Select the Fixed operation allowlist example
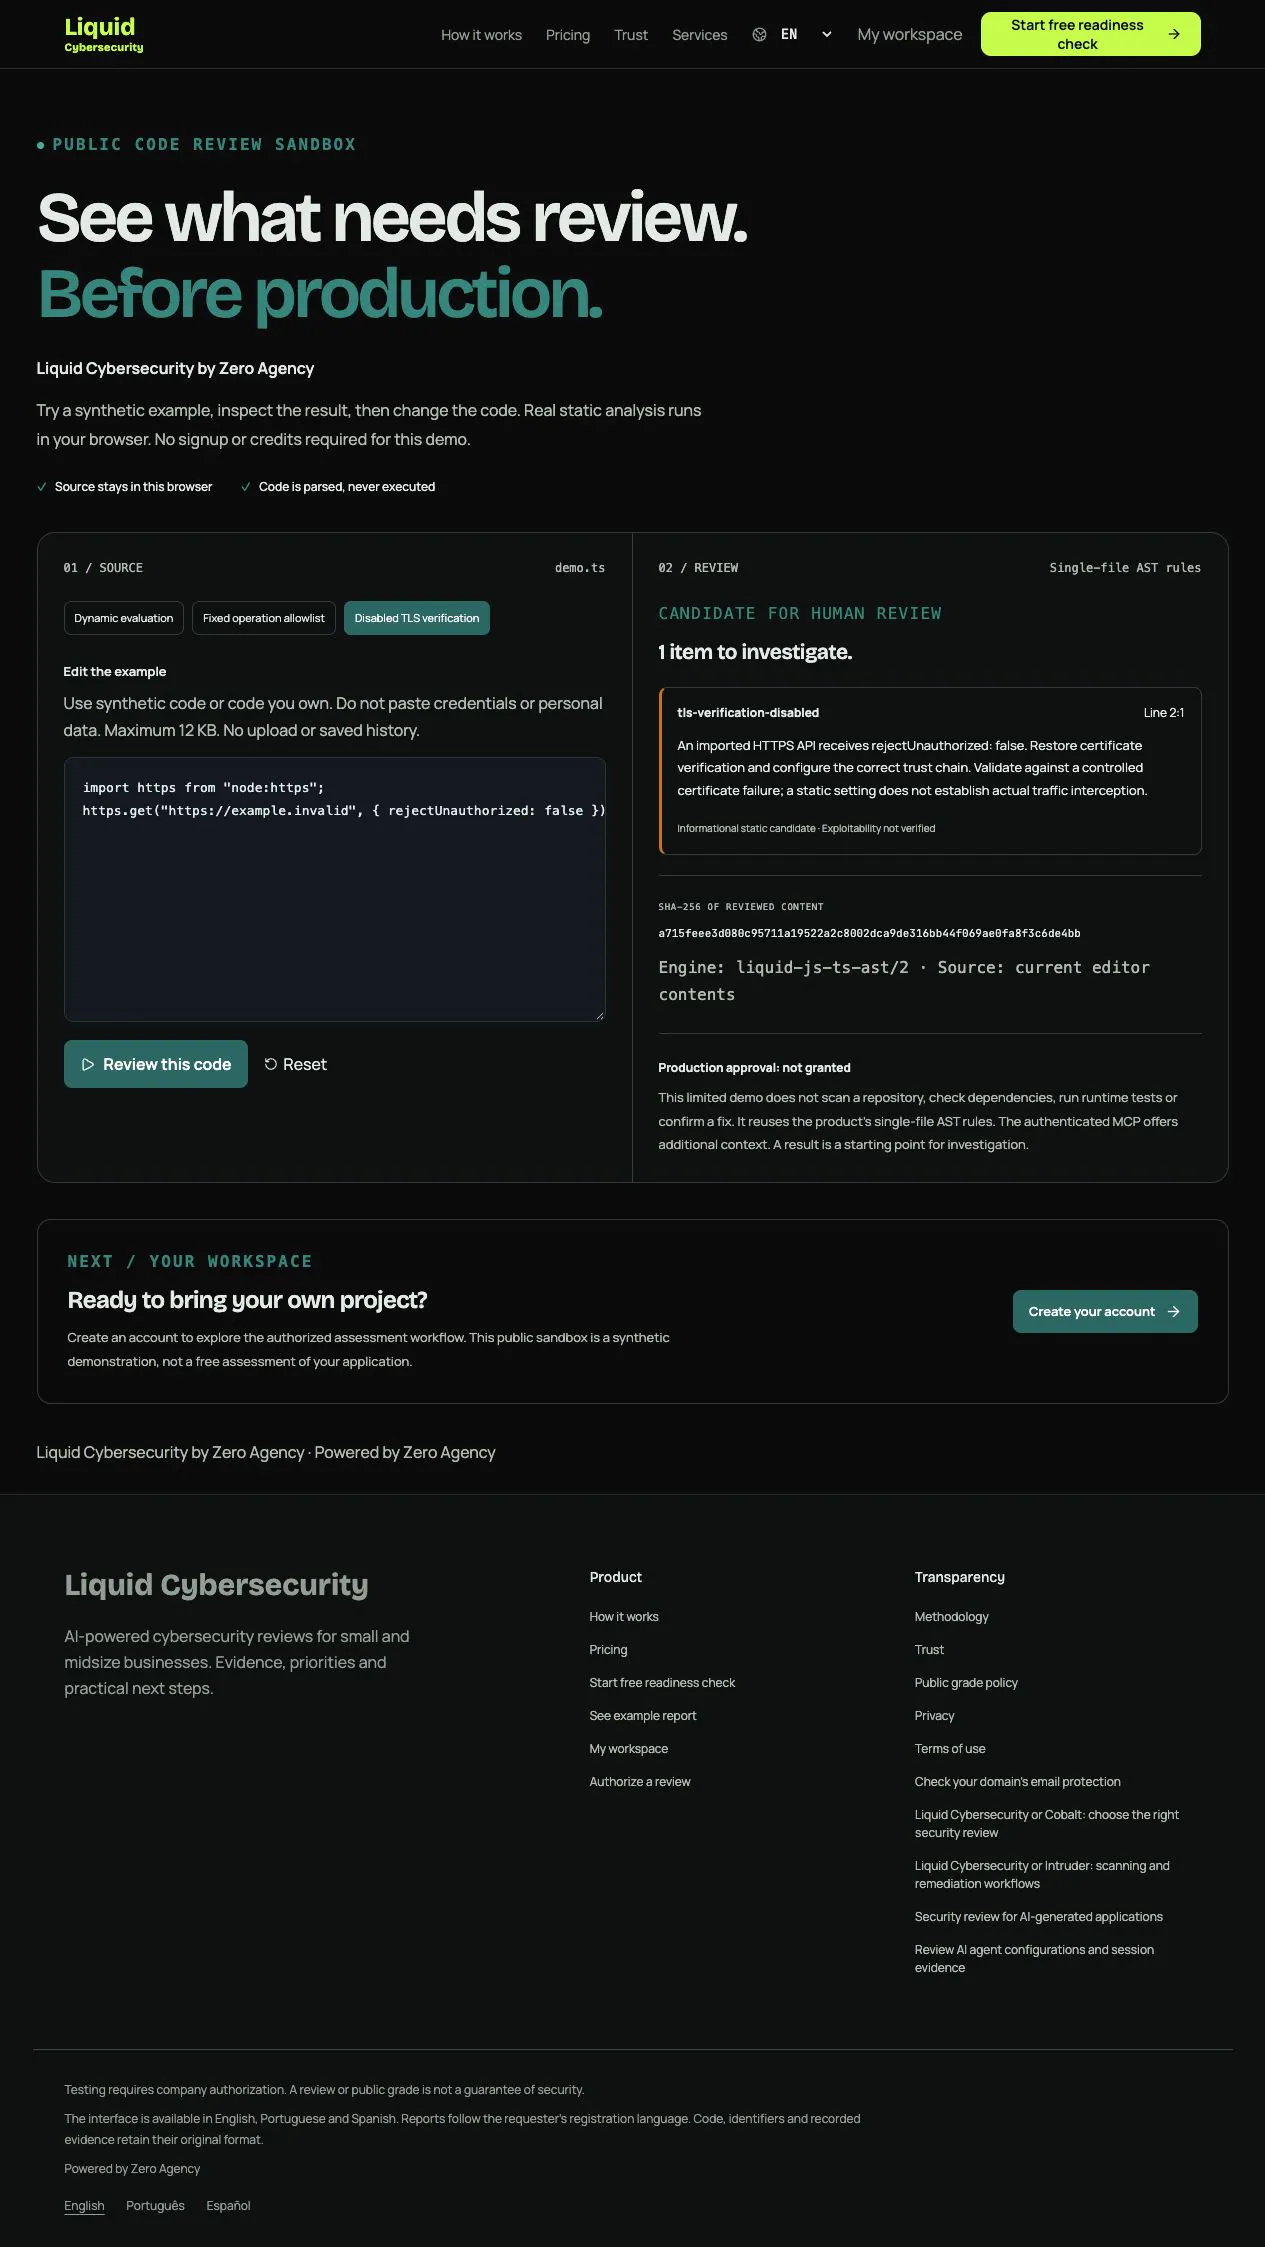The image size is (1265, 2247). [x=264, y=618]
